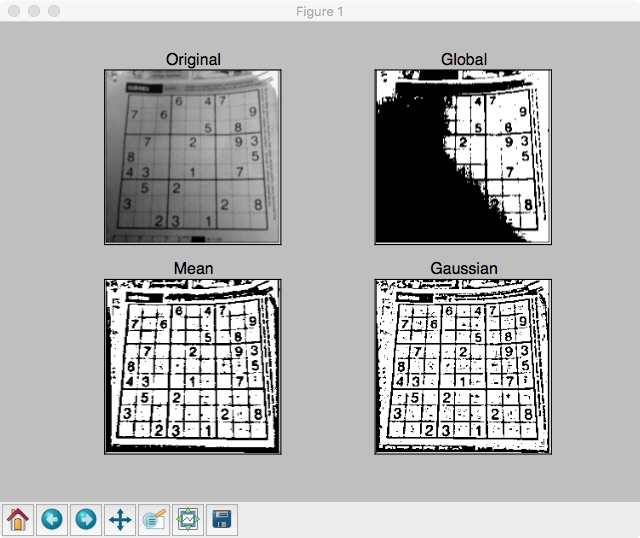Click the Home reset view icon
The width and height of the screenshot is (640, 538).
click(x=18, y=520)
